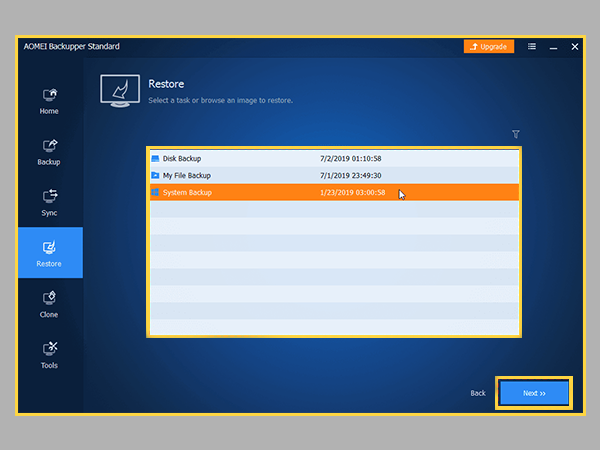Select the Restore sidebar item
This screenshot has width=600, height=450.
pyautogui.click(x=50, y=253)
